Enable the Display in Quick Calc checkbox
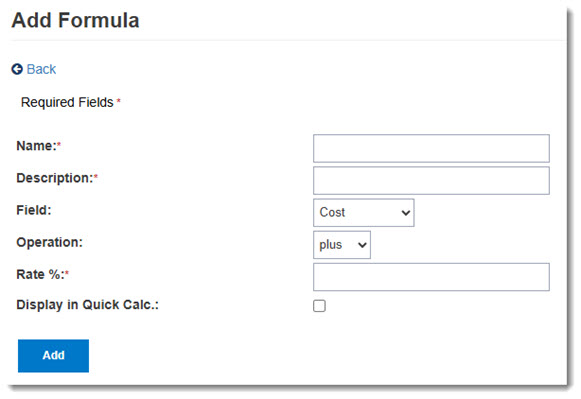The image size is (581, 399). 319,306
